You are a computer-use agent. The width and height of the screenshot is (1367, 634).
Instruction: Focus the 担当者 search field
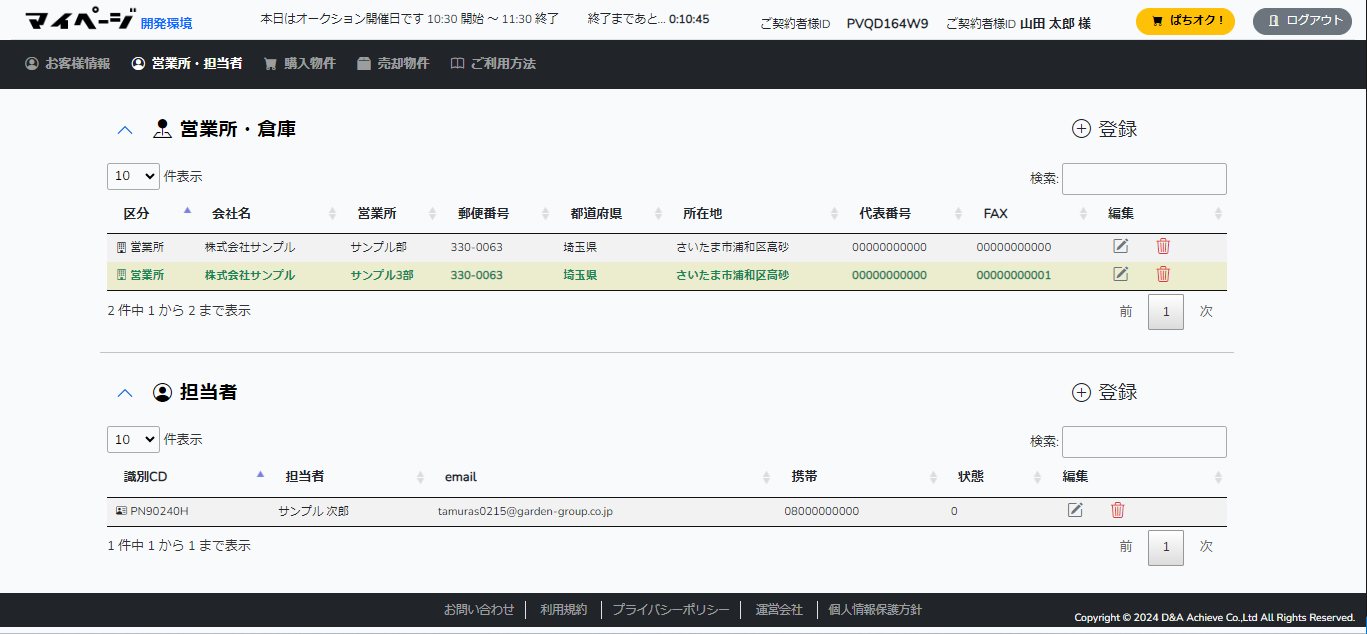(1144, 442)
